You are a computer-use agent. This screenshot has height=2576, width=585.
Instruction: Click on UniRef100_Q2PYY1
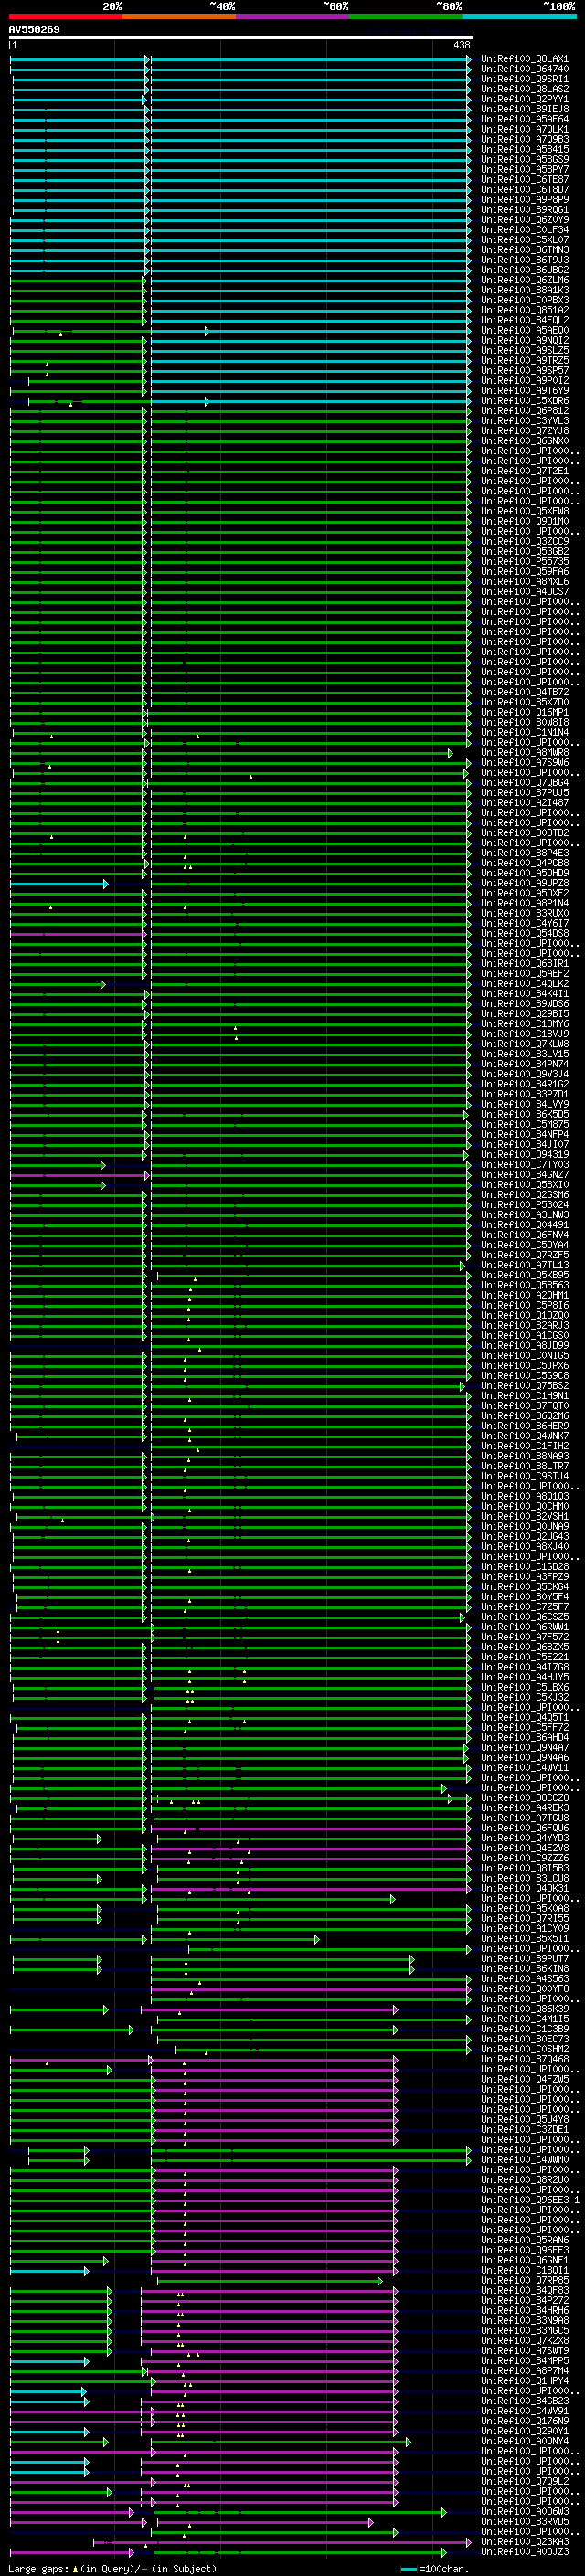(524, 99)
